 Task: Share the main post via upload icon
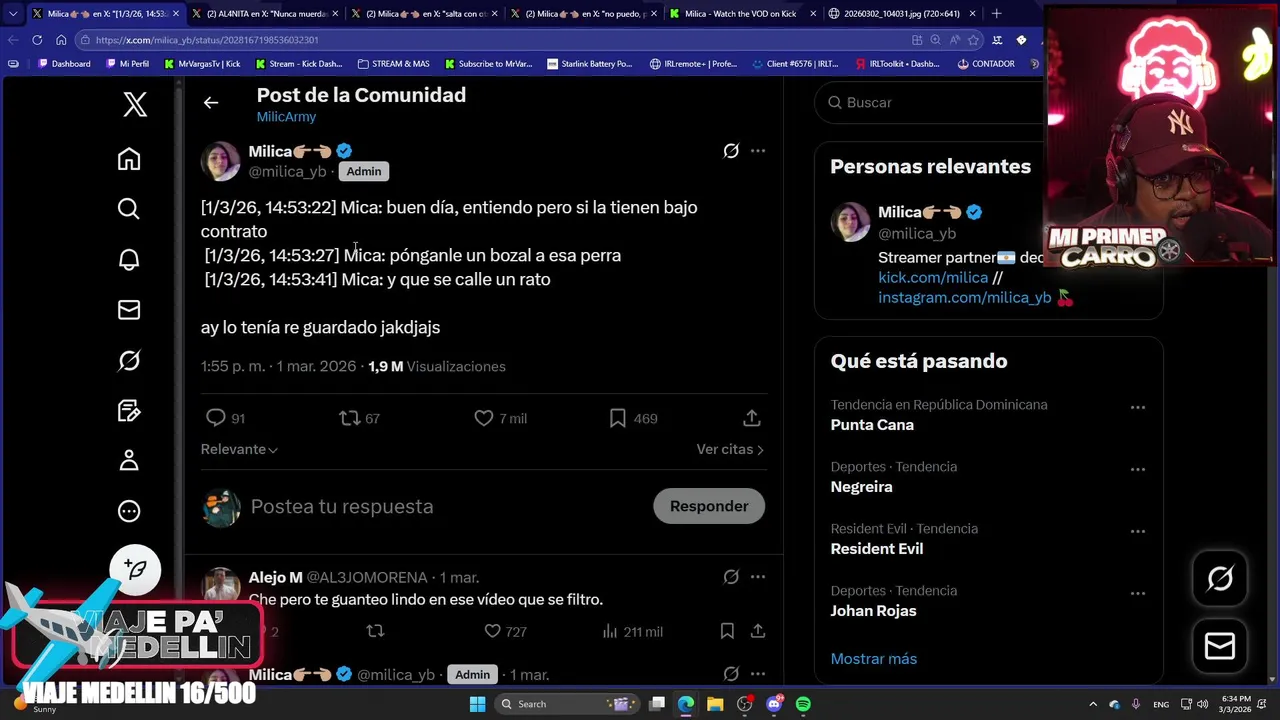point(752,418)
